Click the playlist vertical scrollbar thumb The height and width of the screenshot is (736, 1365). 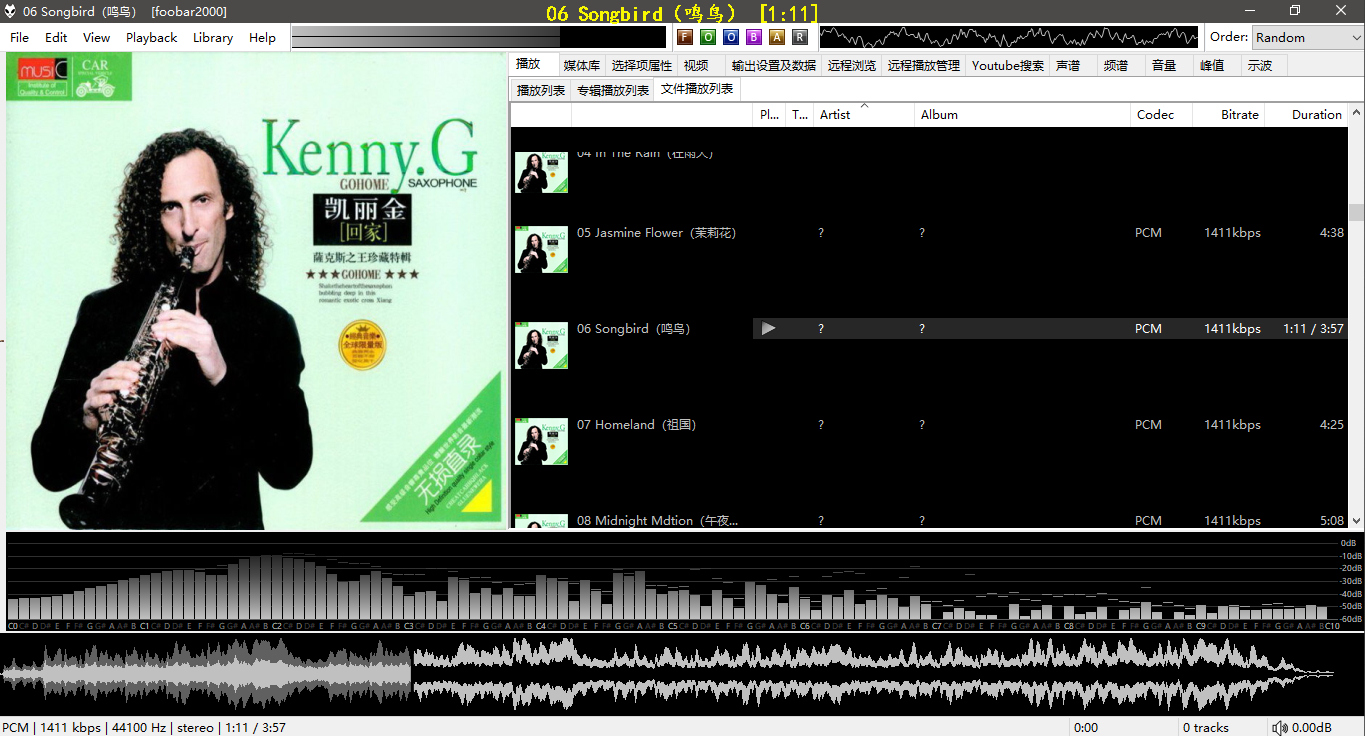(x=1356, y=212)
